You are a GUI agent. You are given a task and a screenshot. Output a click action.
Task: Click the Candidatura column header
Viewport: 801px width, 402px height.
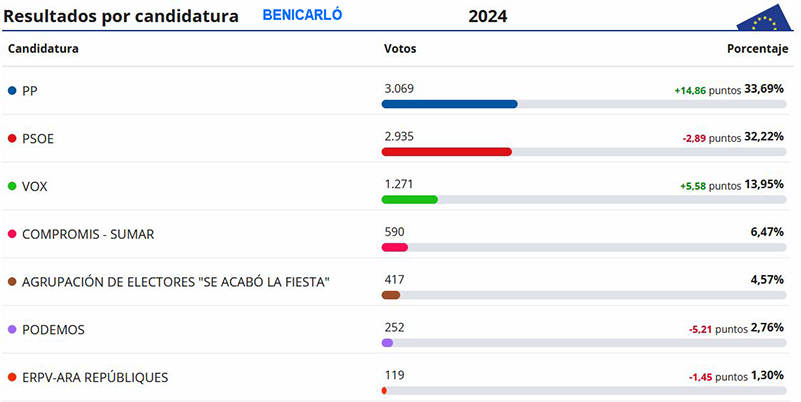tap(43, 49)
